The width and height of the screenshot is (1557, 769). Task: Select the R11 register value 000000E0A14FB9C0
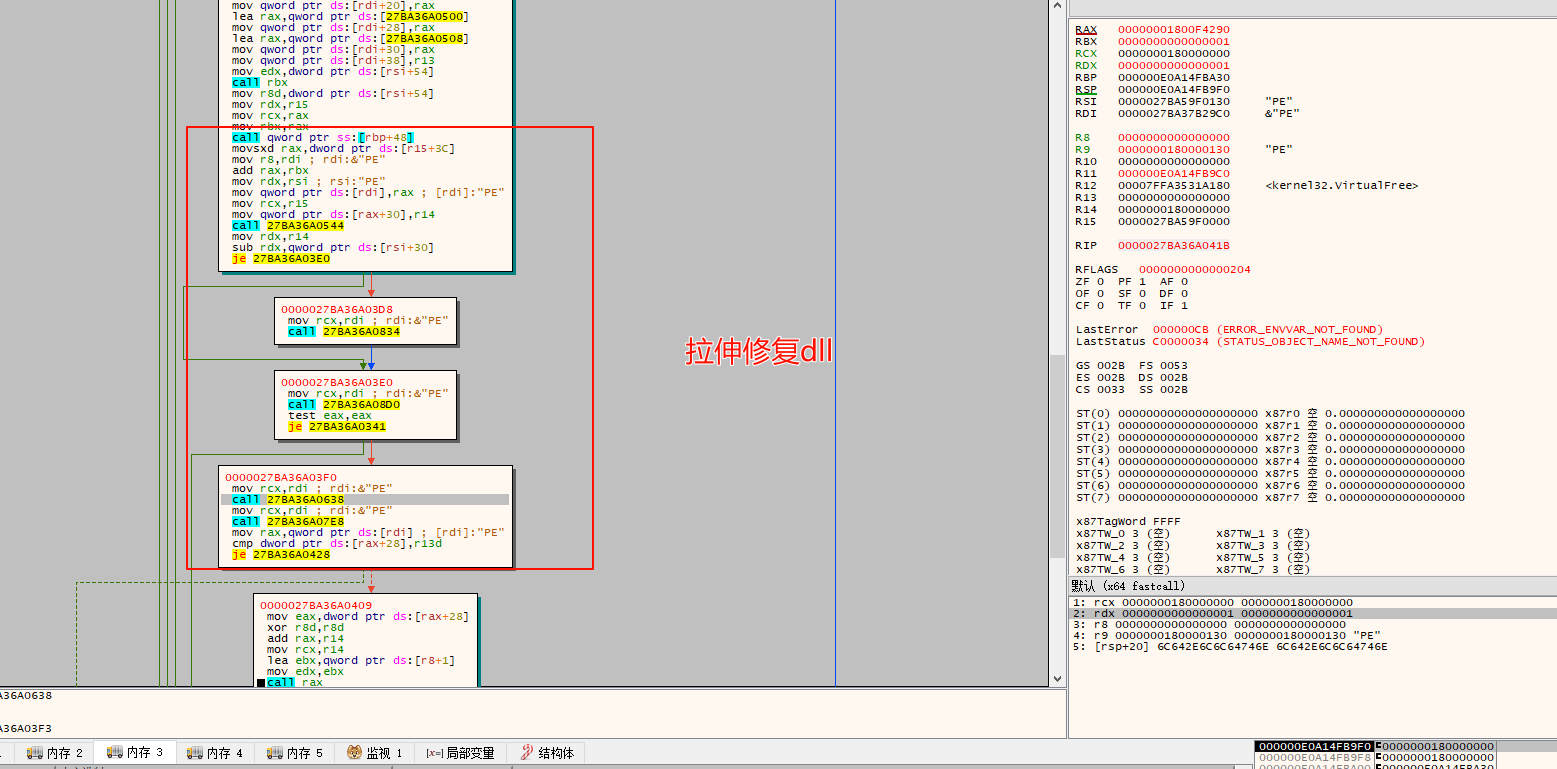point(1174,174)
